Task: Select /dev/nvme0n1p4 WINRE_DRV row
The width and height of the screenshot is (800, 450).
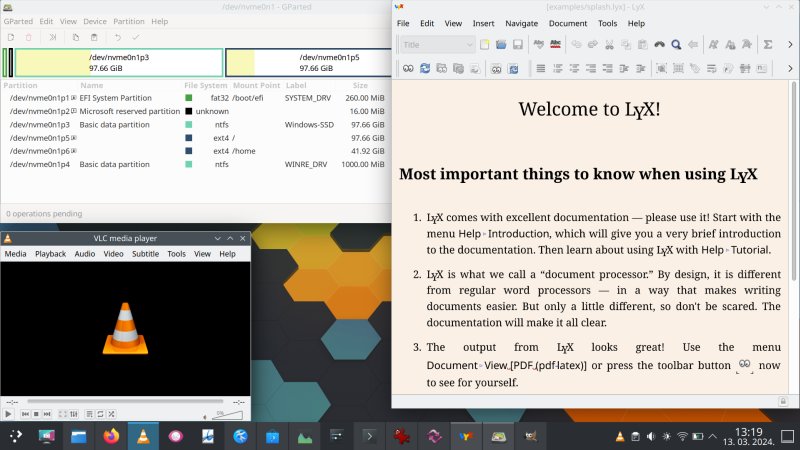Action: [x=196, y=164]
